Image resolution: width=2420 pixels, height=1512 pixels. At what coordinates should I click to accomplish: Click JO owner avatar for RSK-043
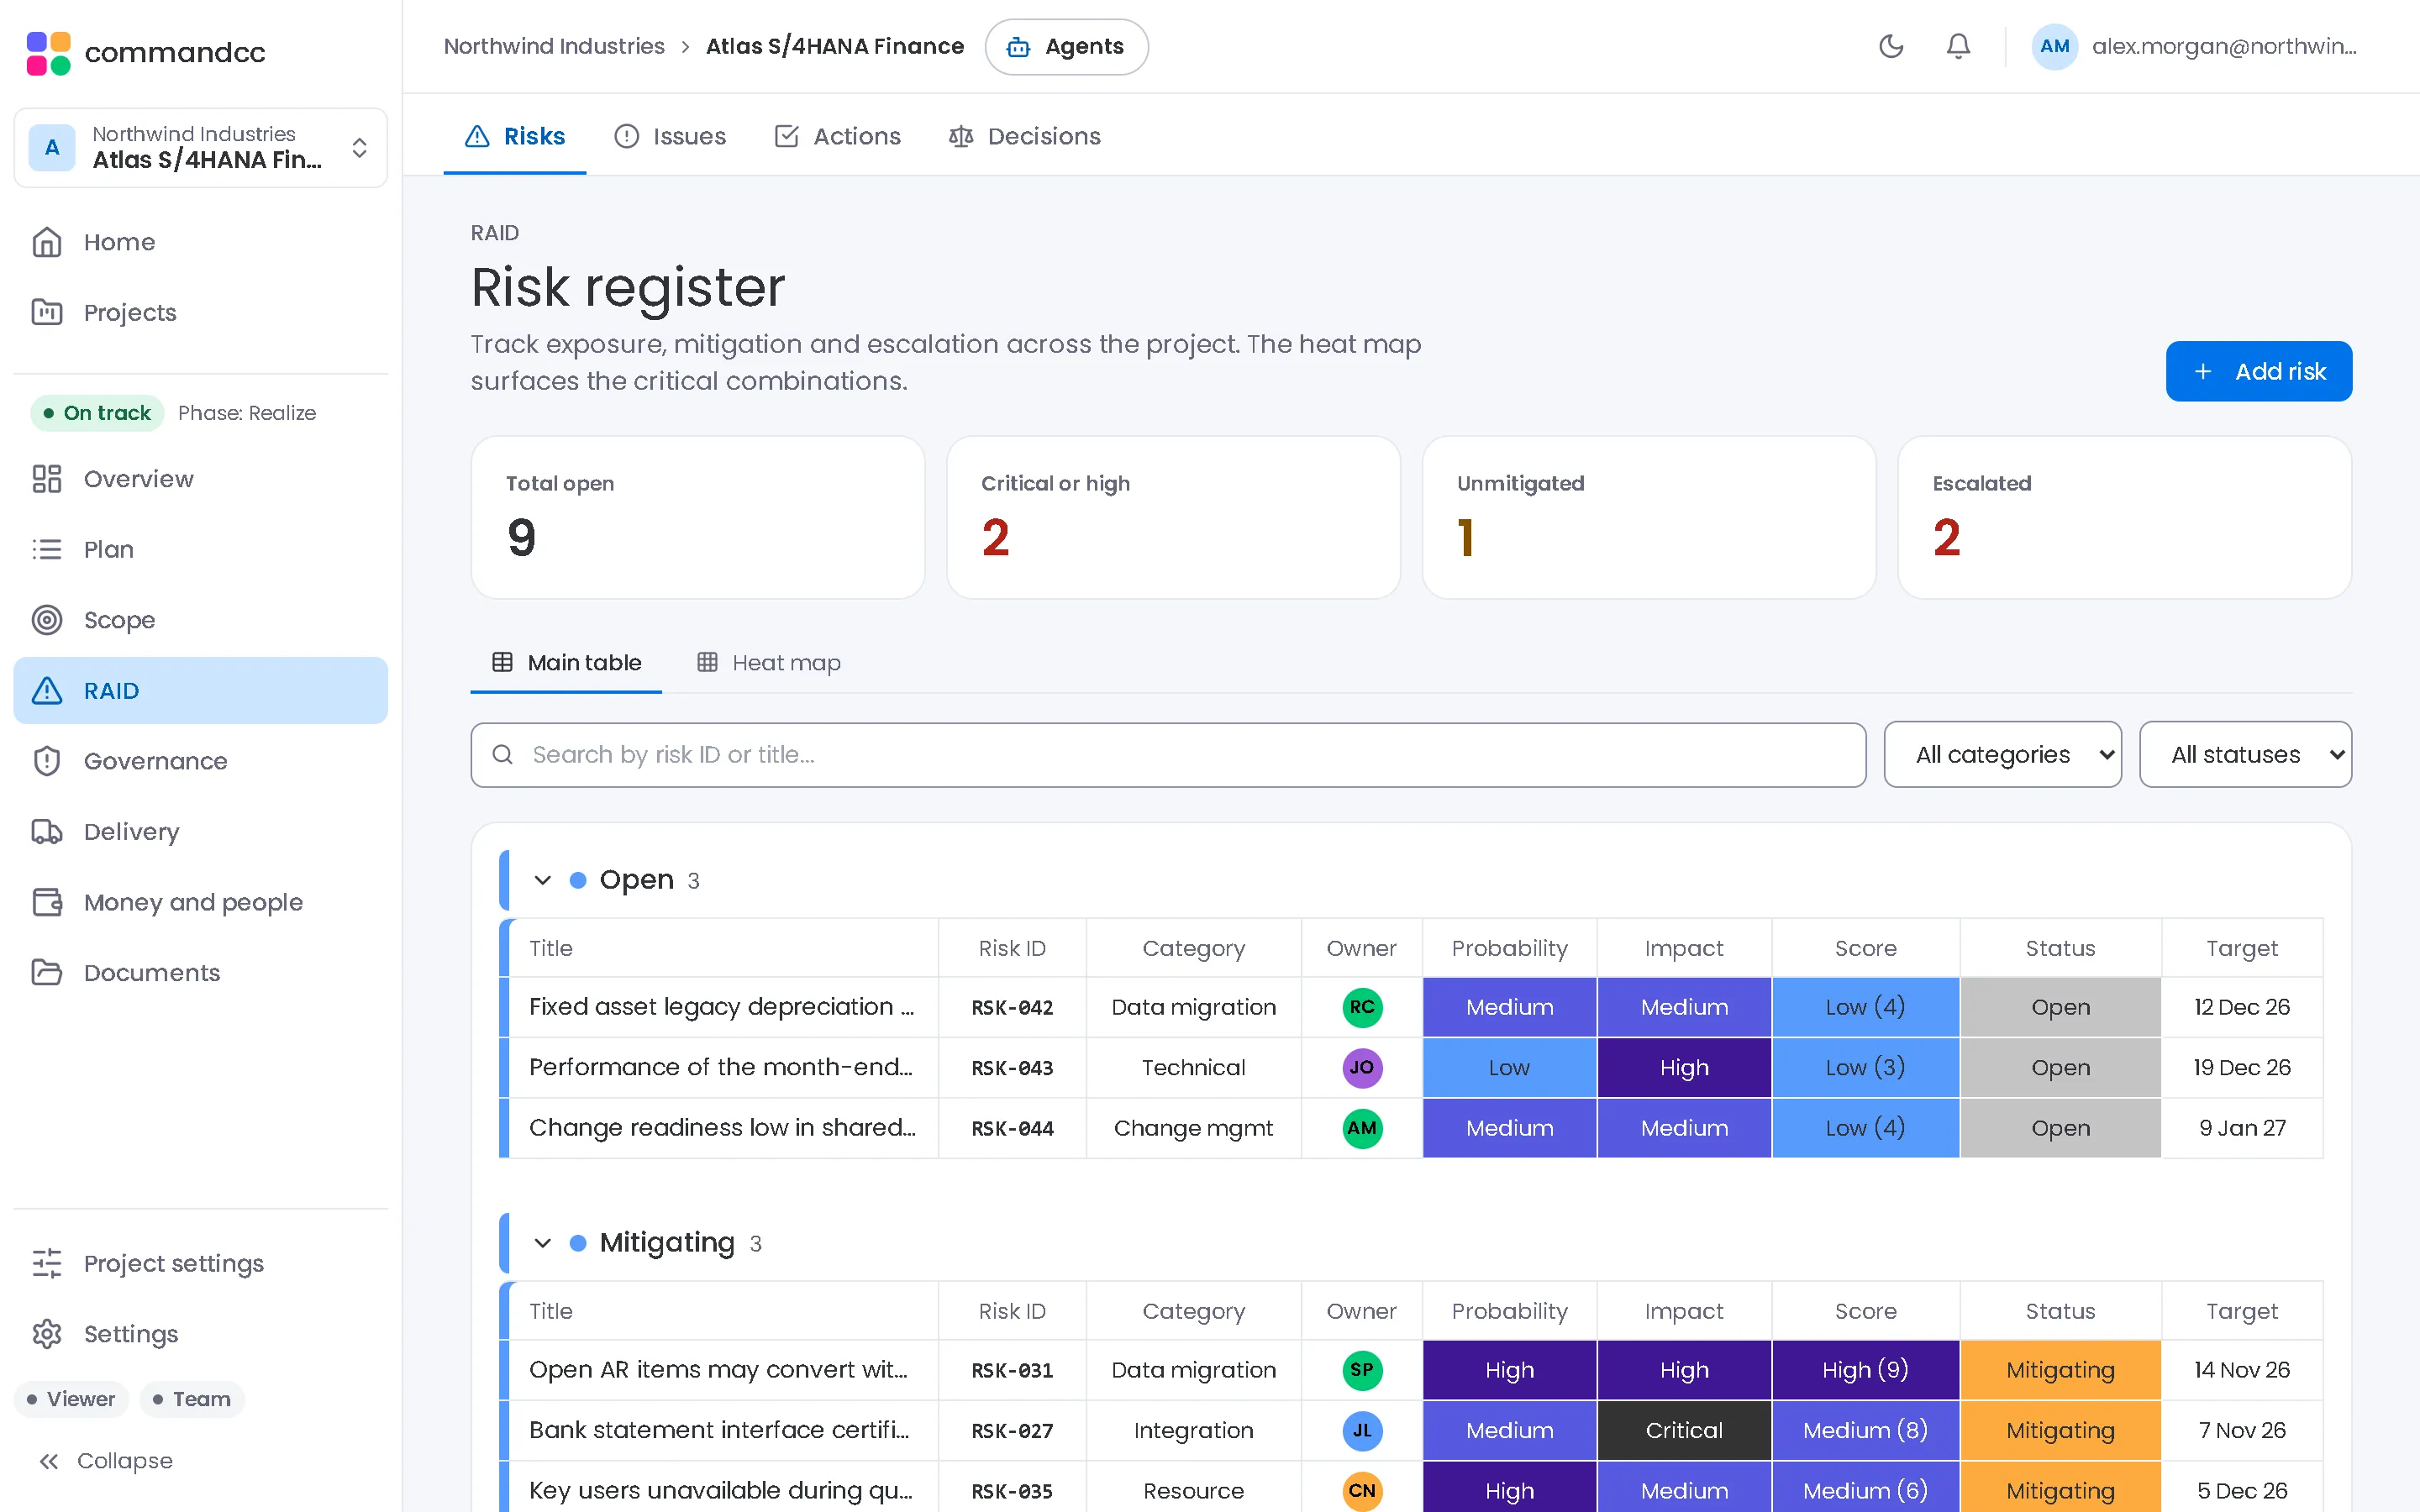pyautogui.click(x=1361, y=1067)
